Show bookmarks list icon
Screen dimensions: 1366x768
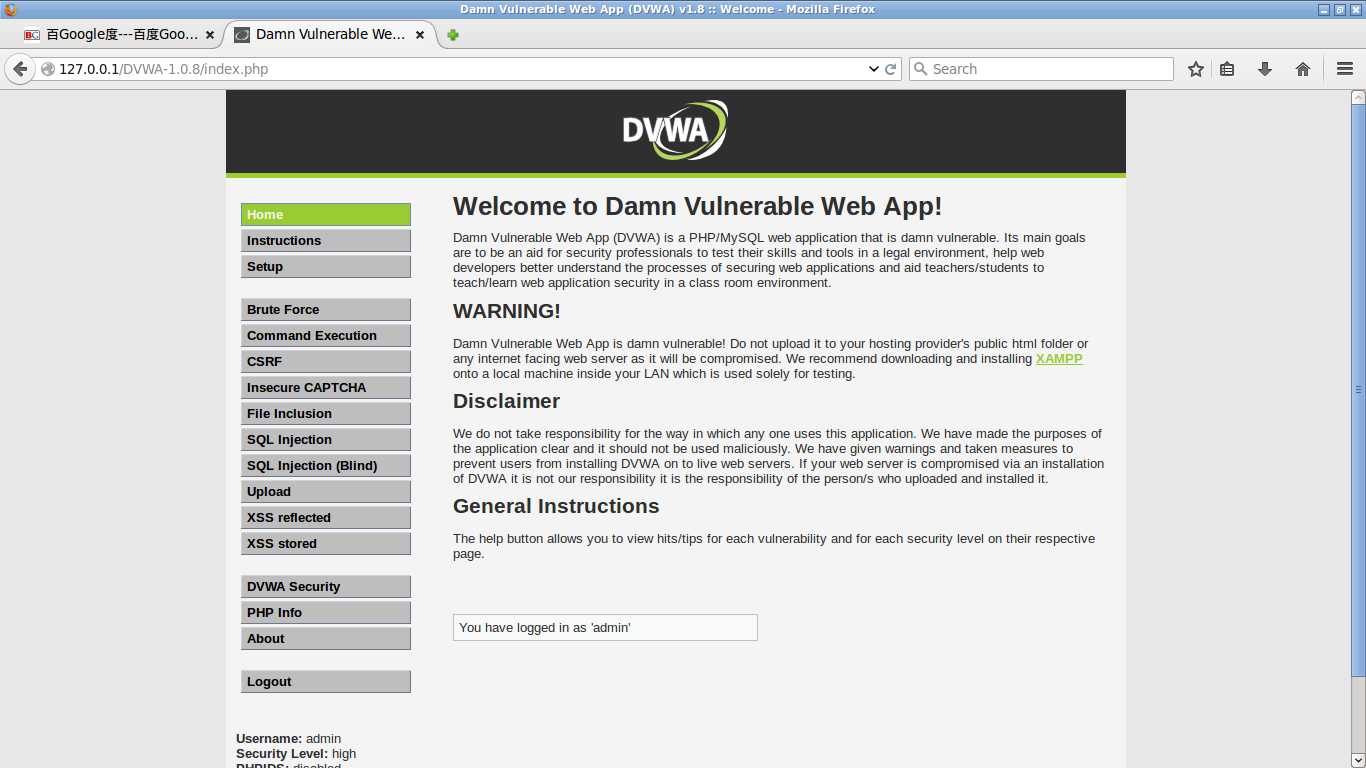(x=1227, y=69)
